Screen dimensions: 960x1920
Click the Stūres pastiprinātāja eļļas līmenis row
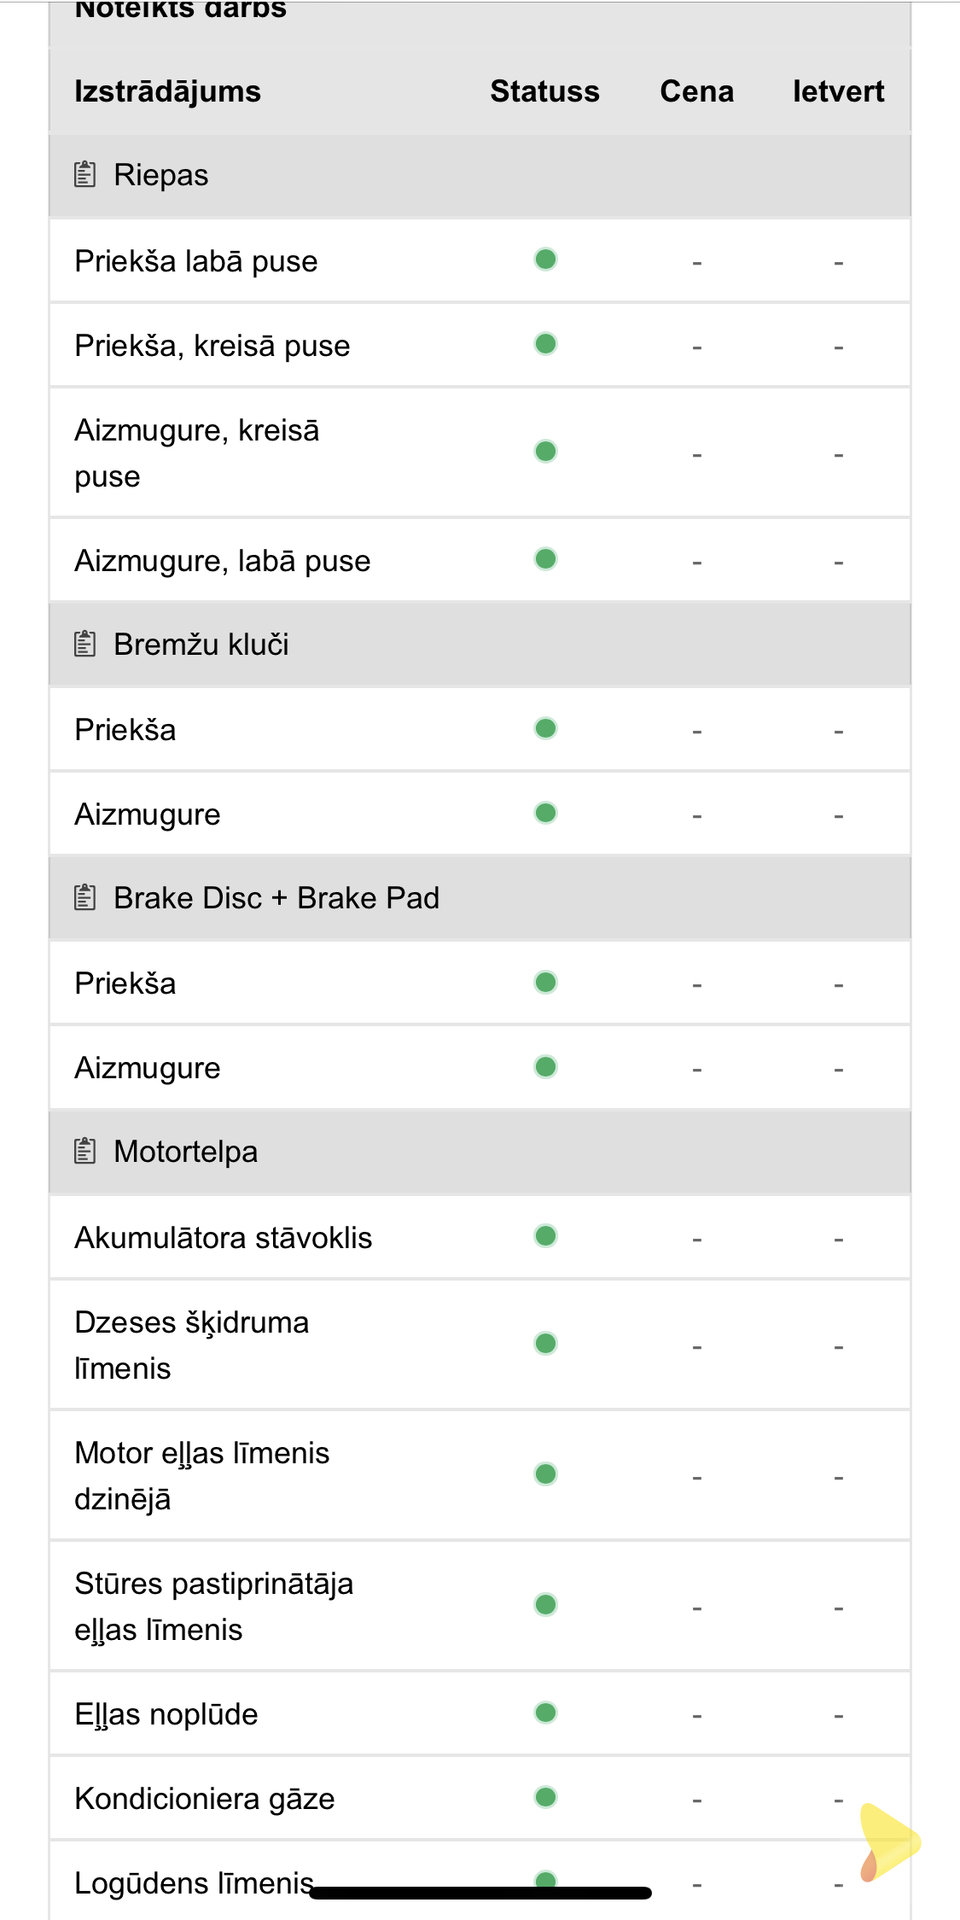pos(480,1606)
